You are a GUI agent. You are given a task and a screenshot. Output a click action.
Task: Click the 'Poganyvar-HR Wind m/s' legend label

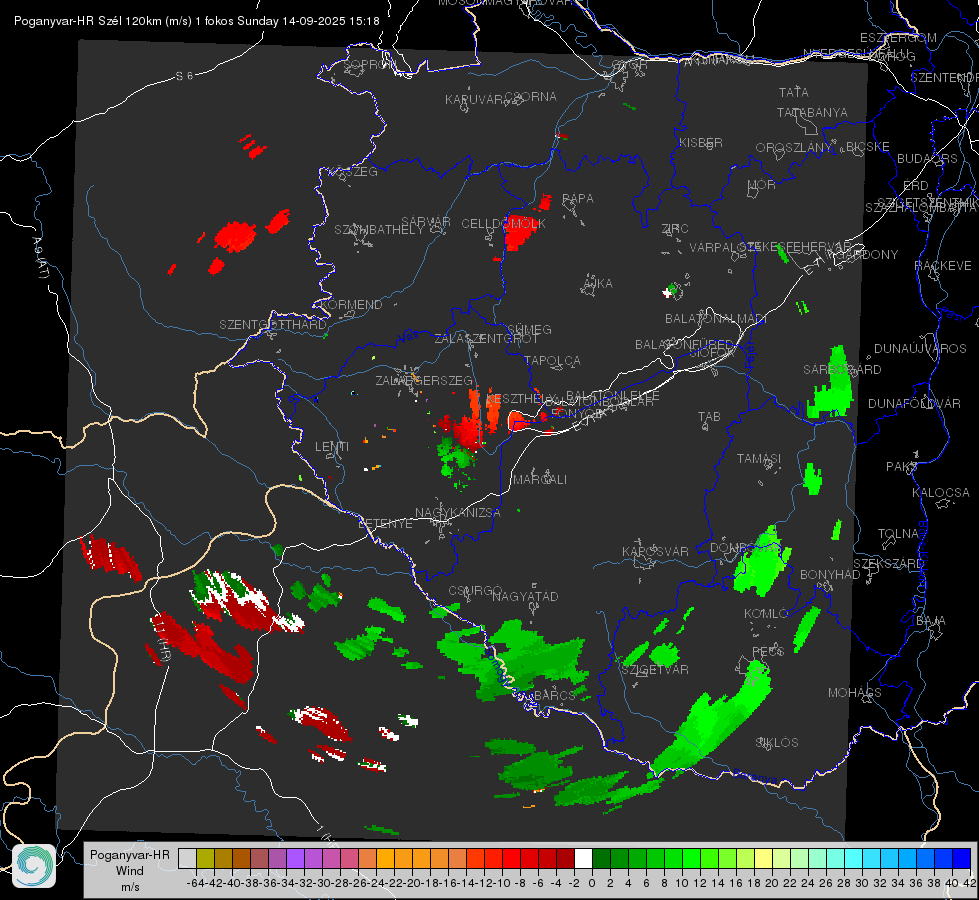pyautogui.click(x=130, y=870)
